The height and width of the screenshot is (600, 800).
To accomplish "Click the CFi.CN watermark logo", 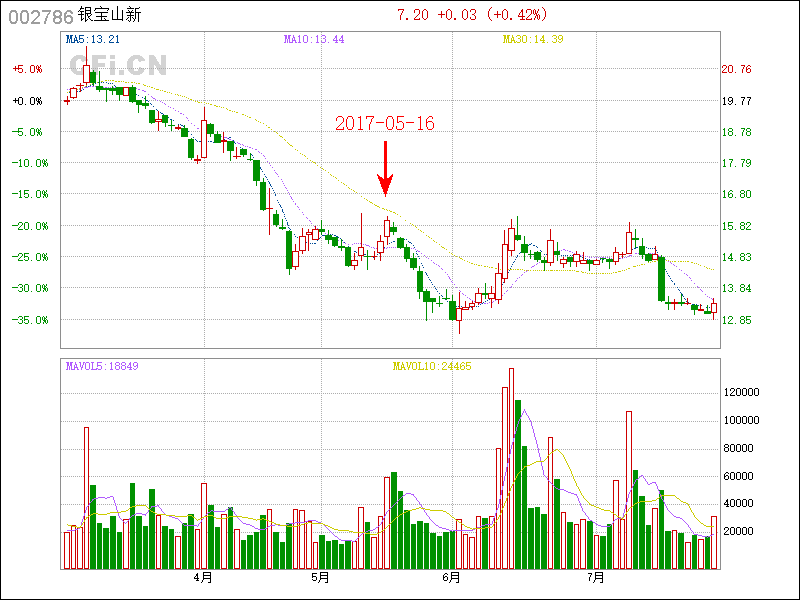I will point(118,65).
